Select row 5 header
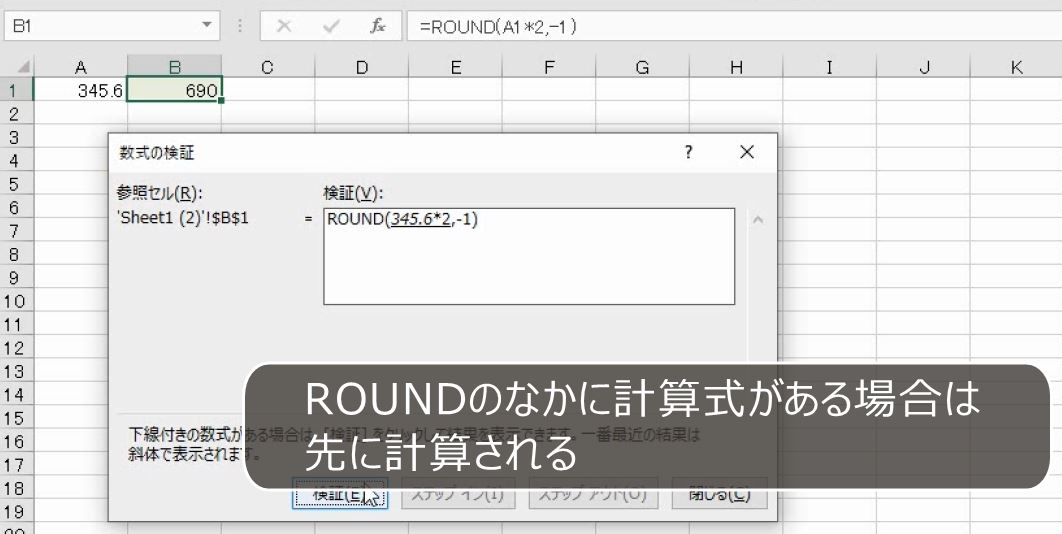Image resolution: width=1062 pixels, height=534 pixels. 16,184
